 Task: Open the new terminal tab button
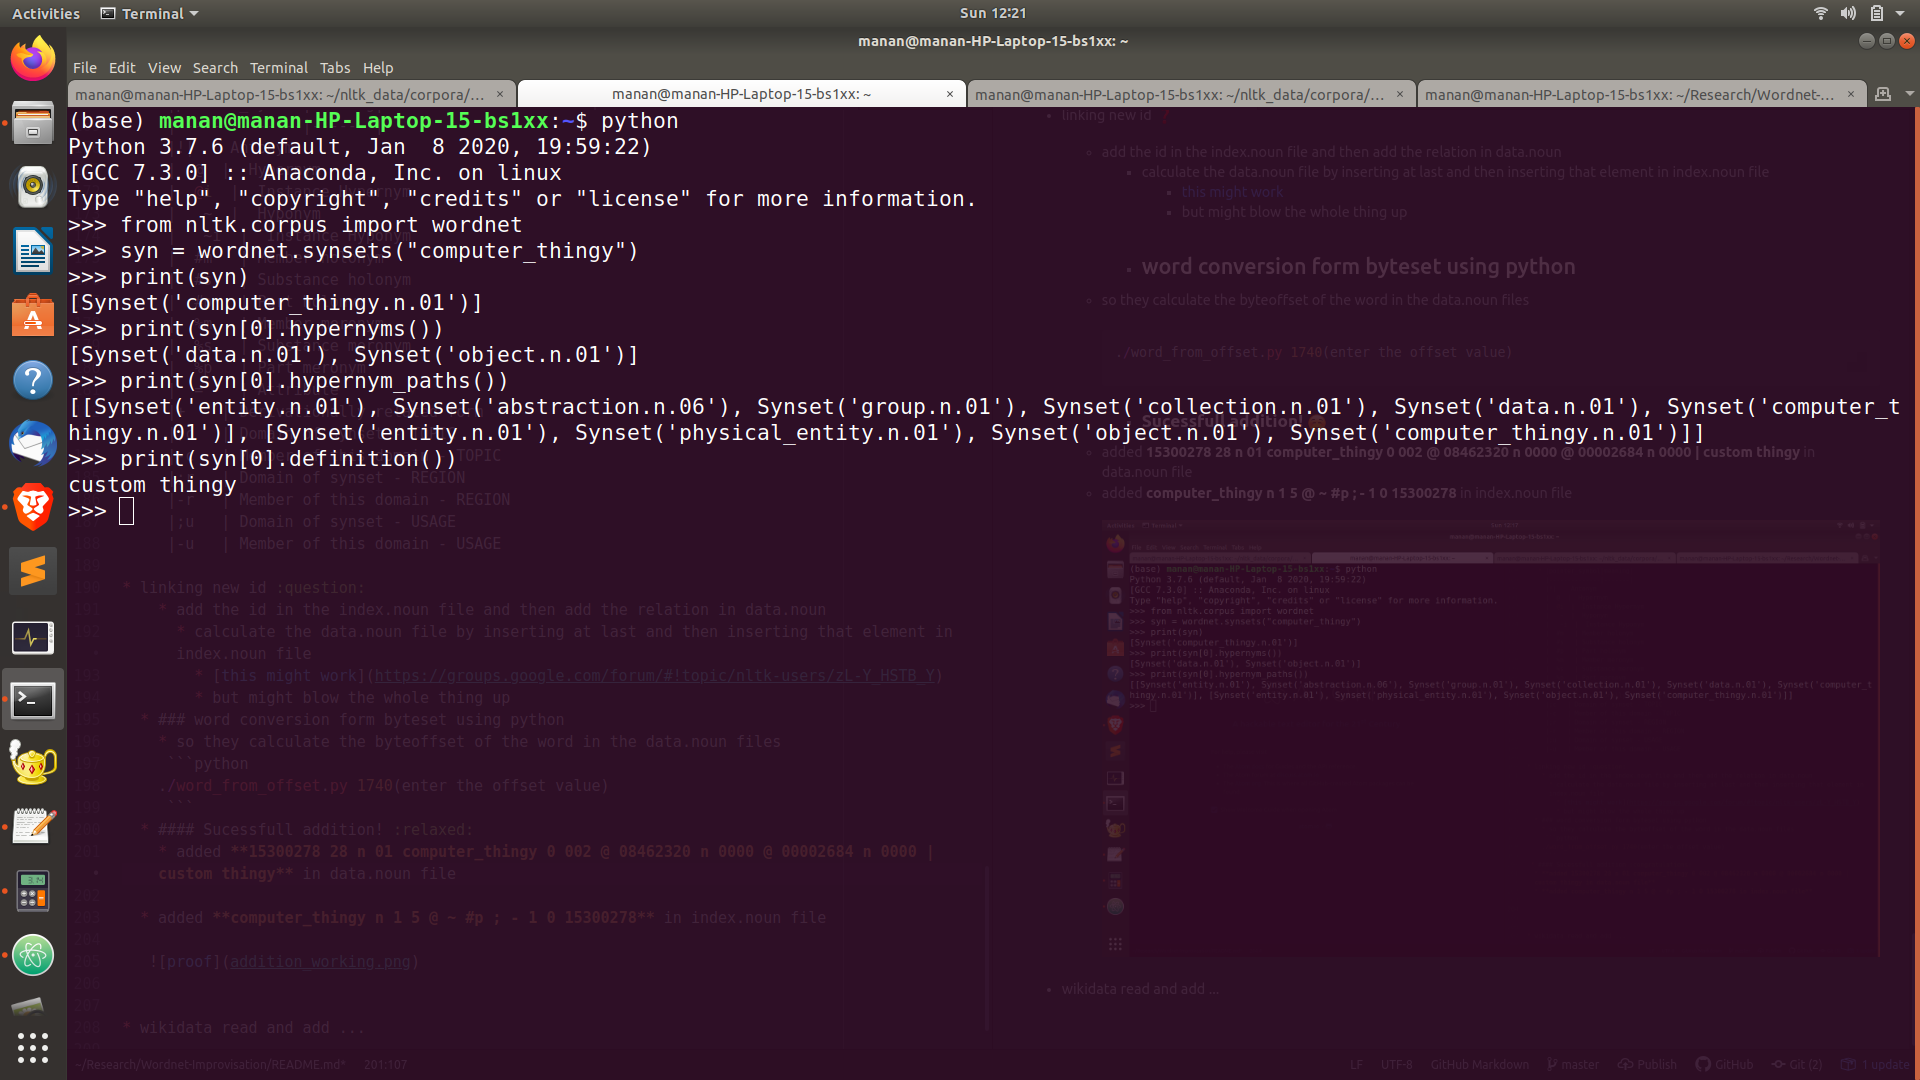(1883, 94)
